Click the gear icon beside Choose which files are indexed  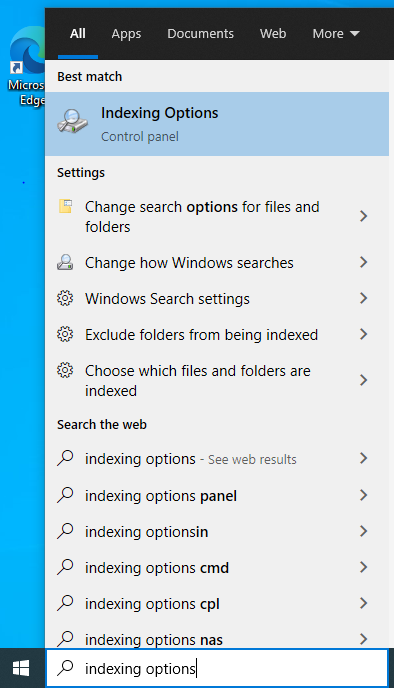(65, 370)
